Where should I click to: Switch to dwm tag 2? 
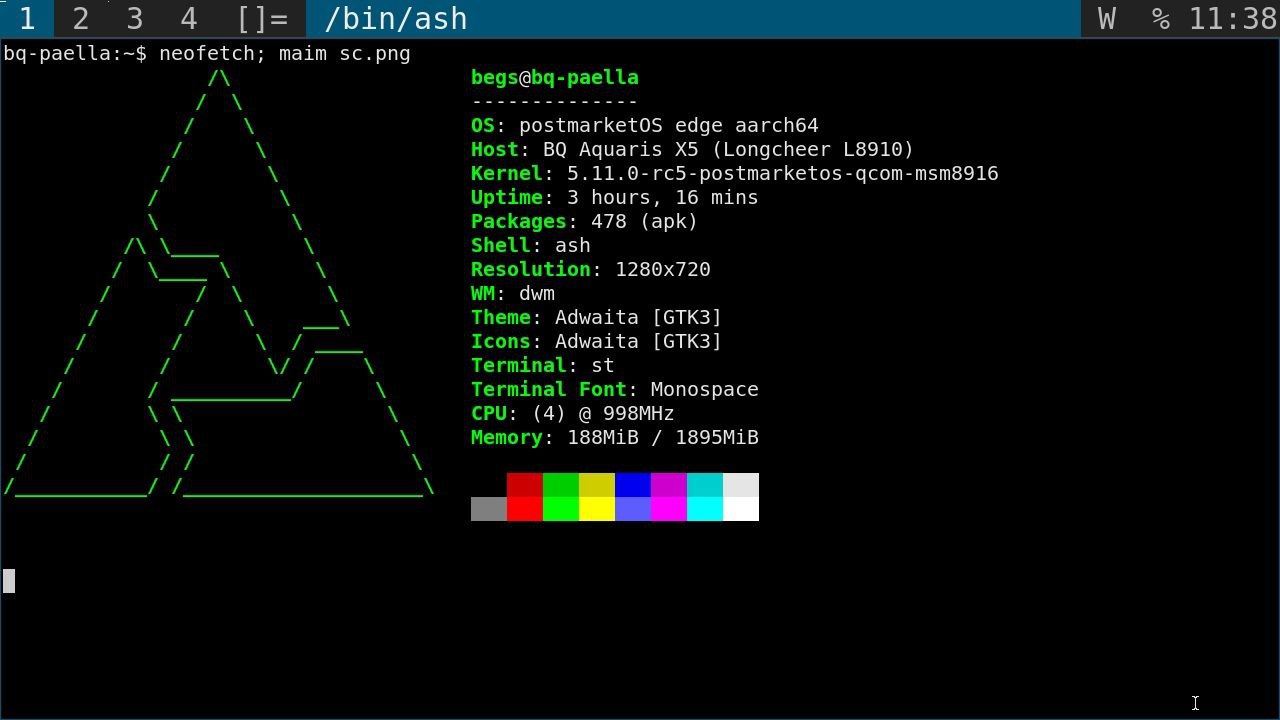81,19
